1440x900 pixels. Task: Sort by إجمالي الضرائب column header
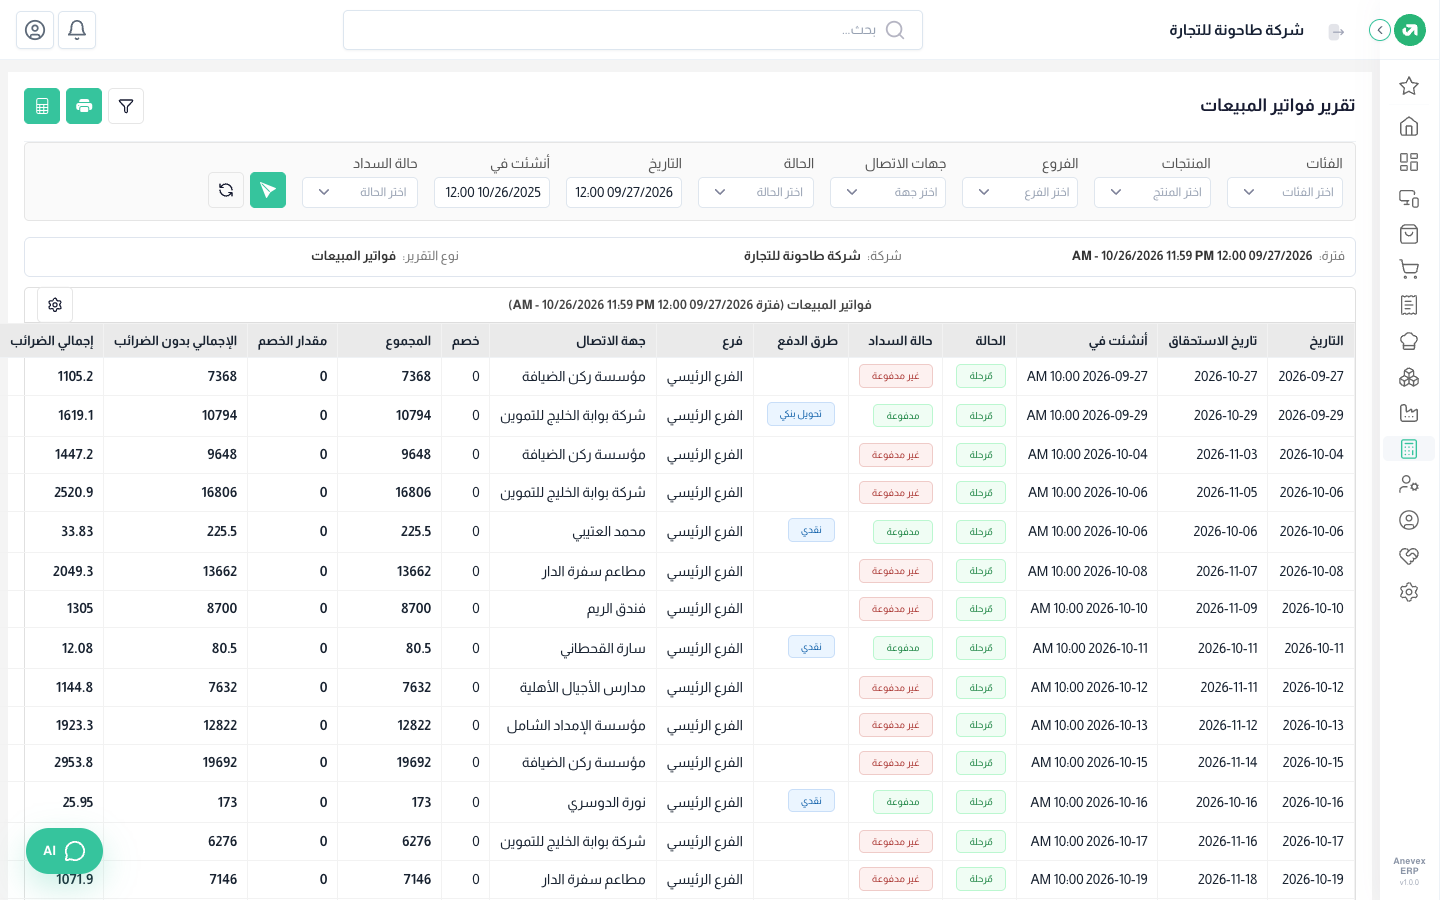coord(52,341)
